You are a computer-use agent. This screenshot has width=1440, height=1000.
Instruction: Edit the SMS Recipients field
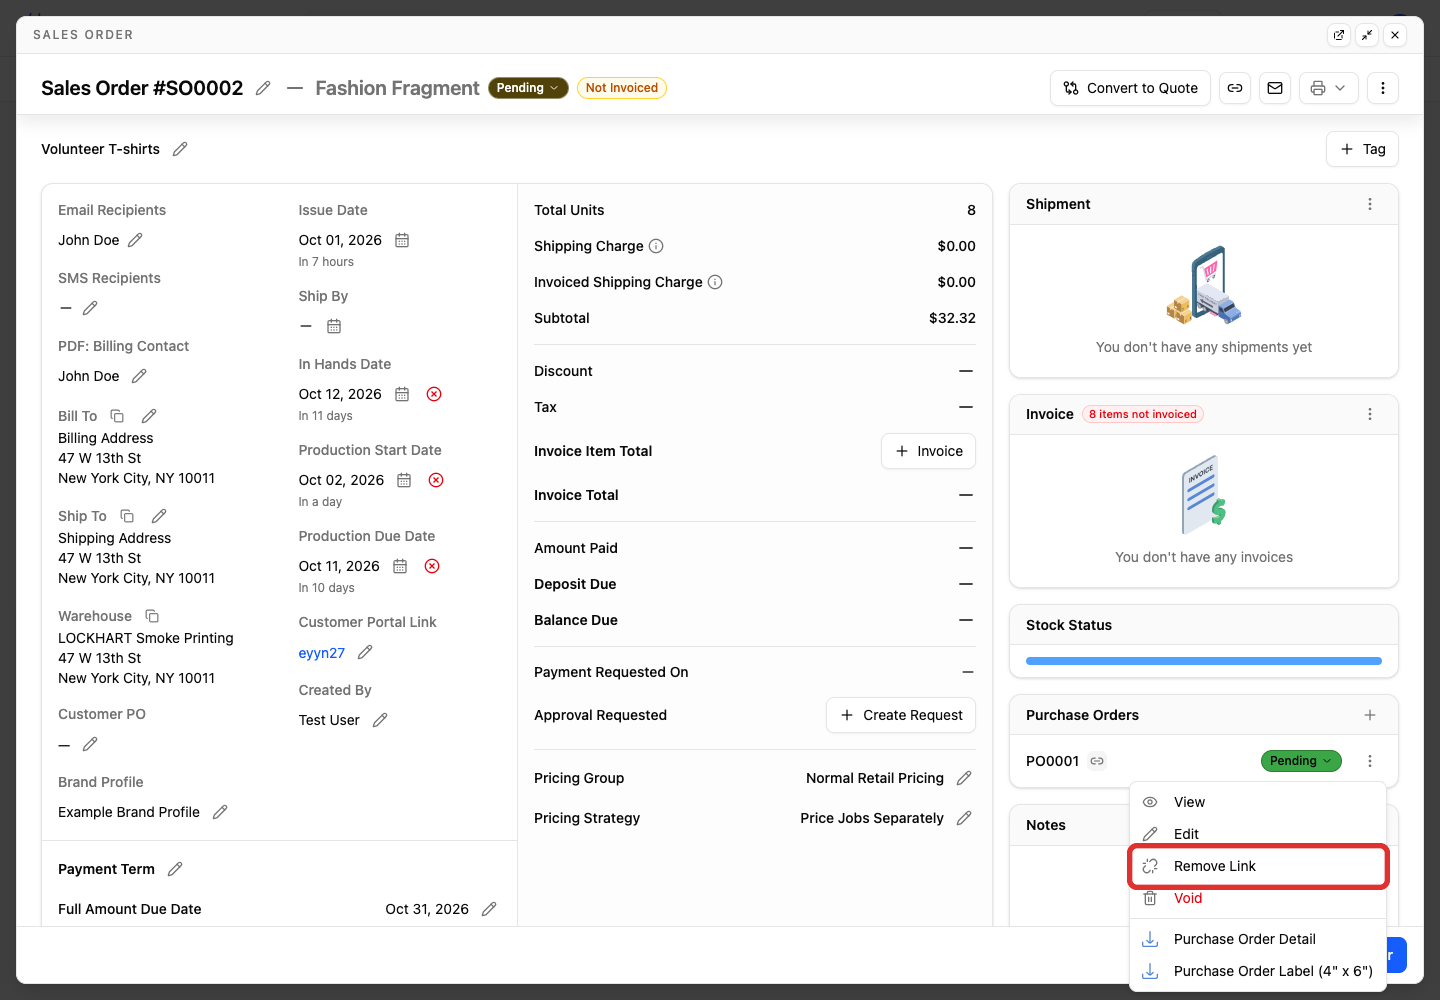click(90, 308)
